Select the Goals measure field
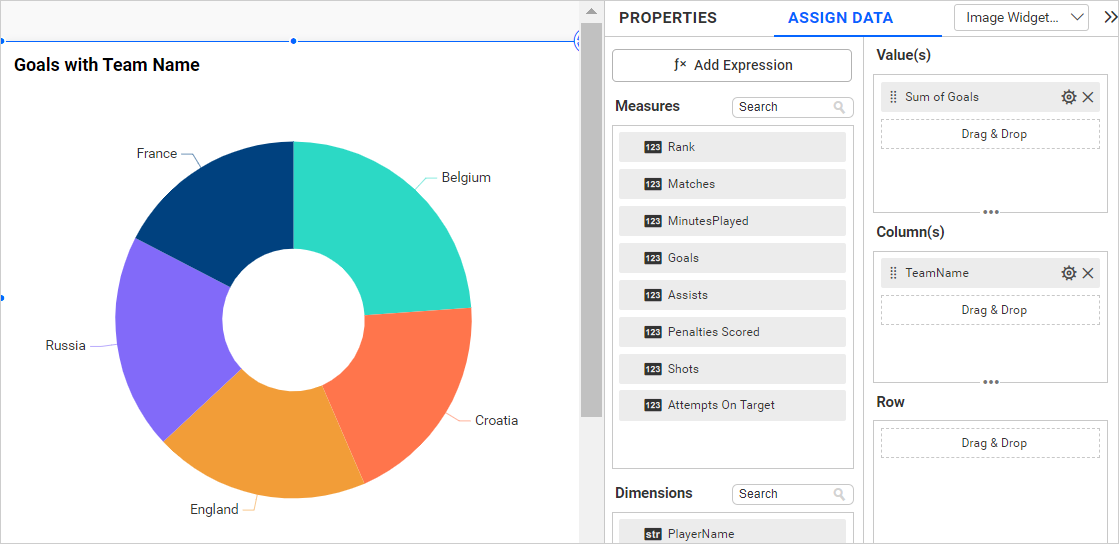Image resolution: width=1119 pixels, height=544 pixels. pyautogui.click(x=732, y=258)
